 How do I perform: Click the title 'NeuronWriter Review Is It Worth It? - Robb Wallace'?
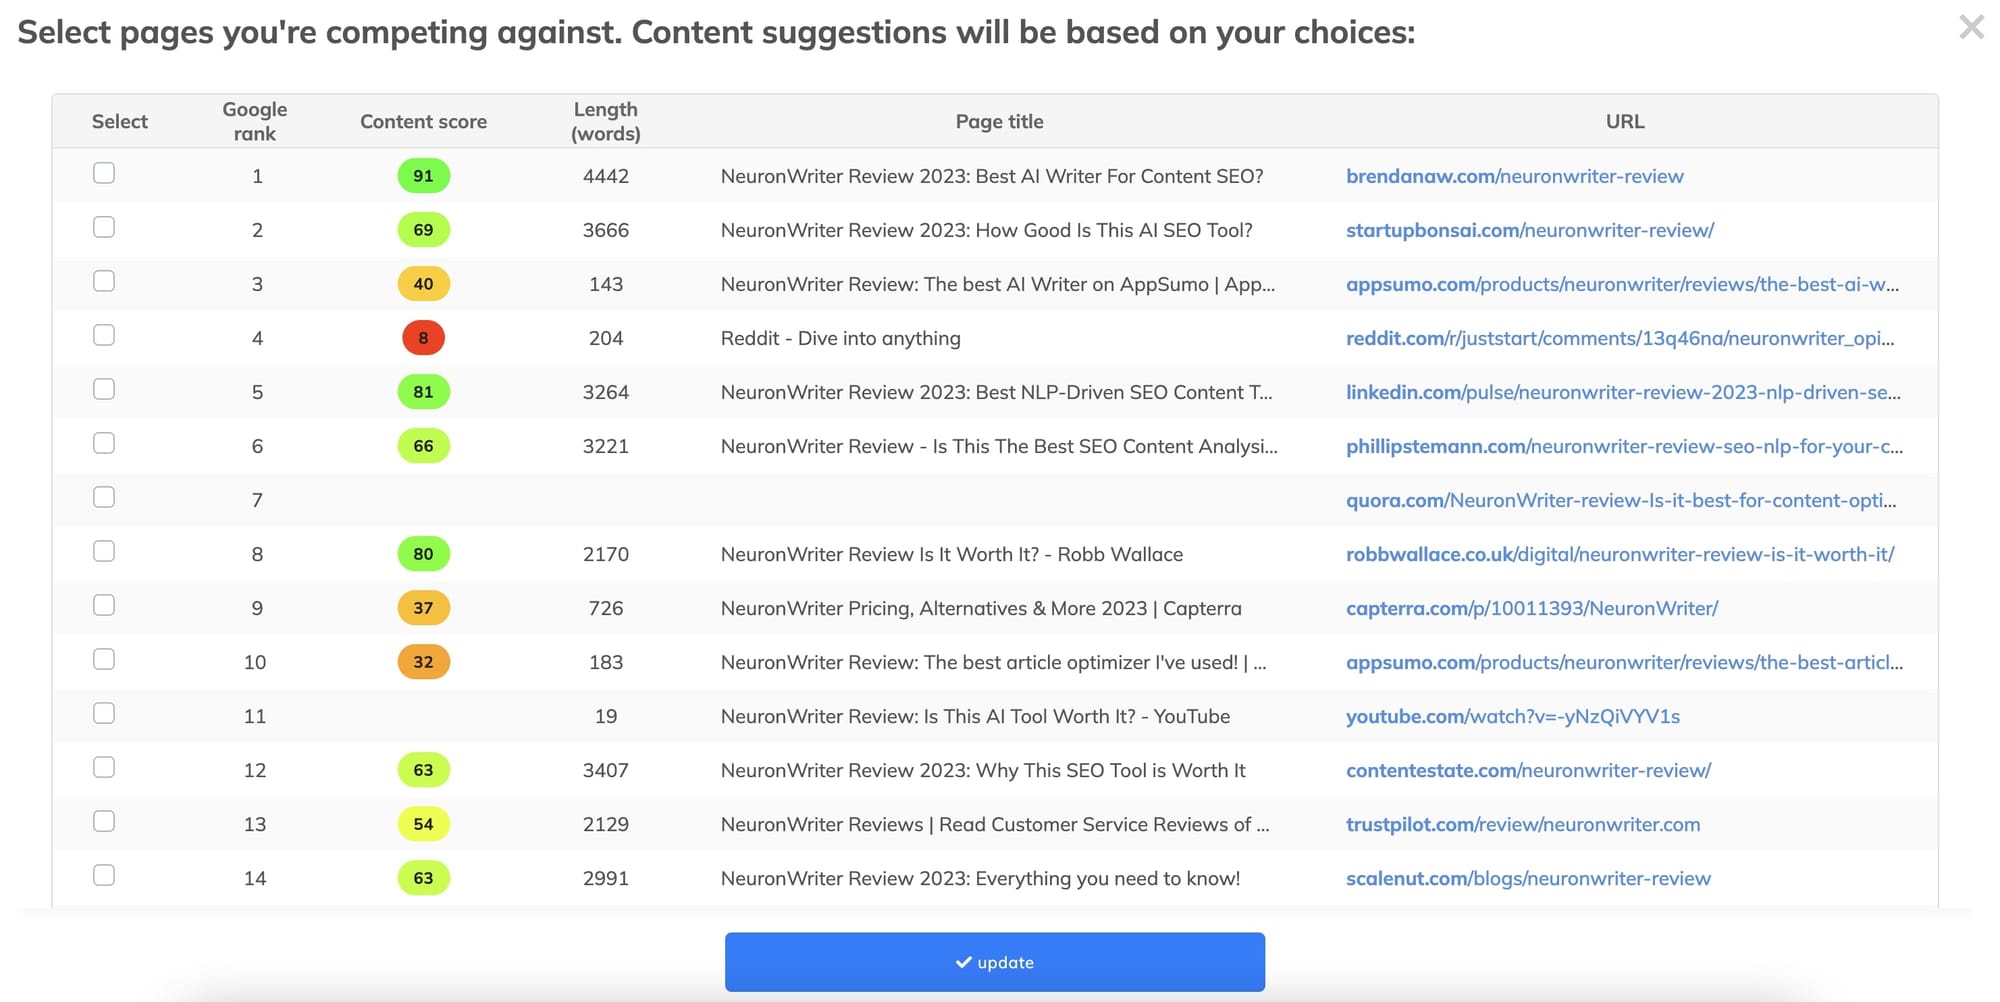click(952, 554)
